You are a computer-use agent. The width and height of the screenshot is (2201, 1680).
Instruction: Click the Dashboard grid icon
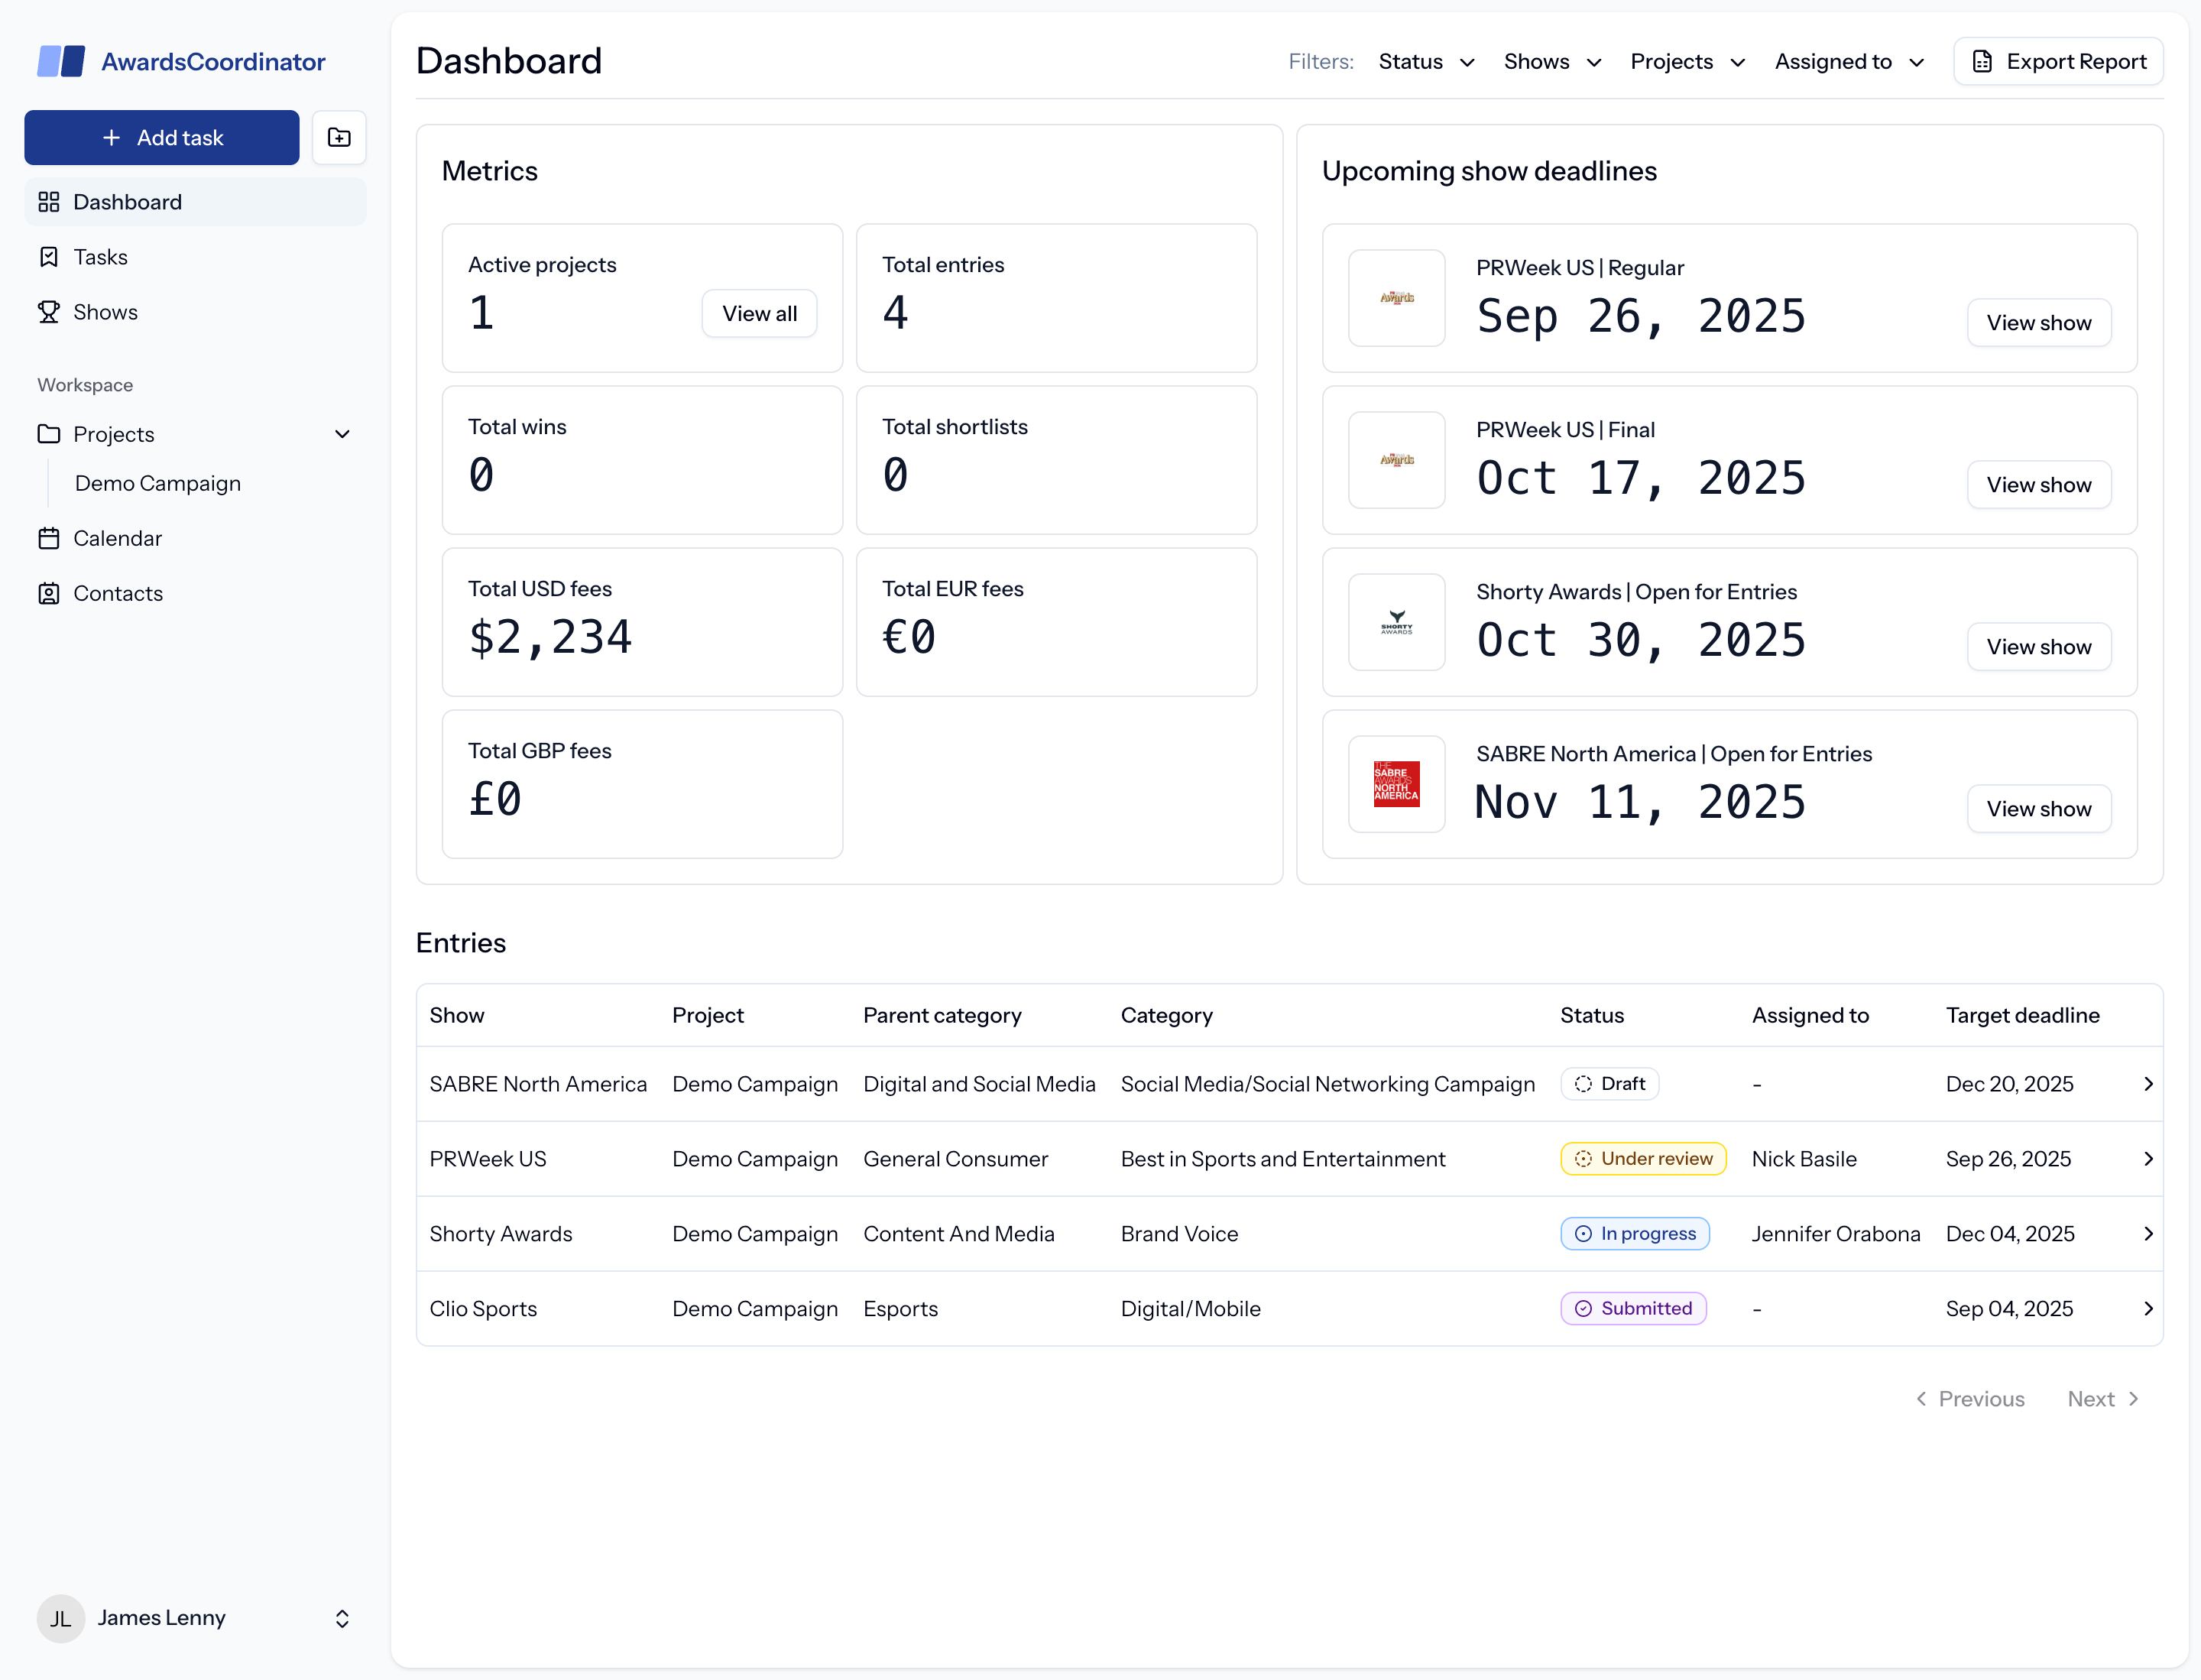[49, 202]
